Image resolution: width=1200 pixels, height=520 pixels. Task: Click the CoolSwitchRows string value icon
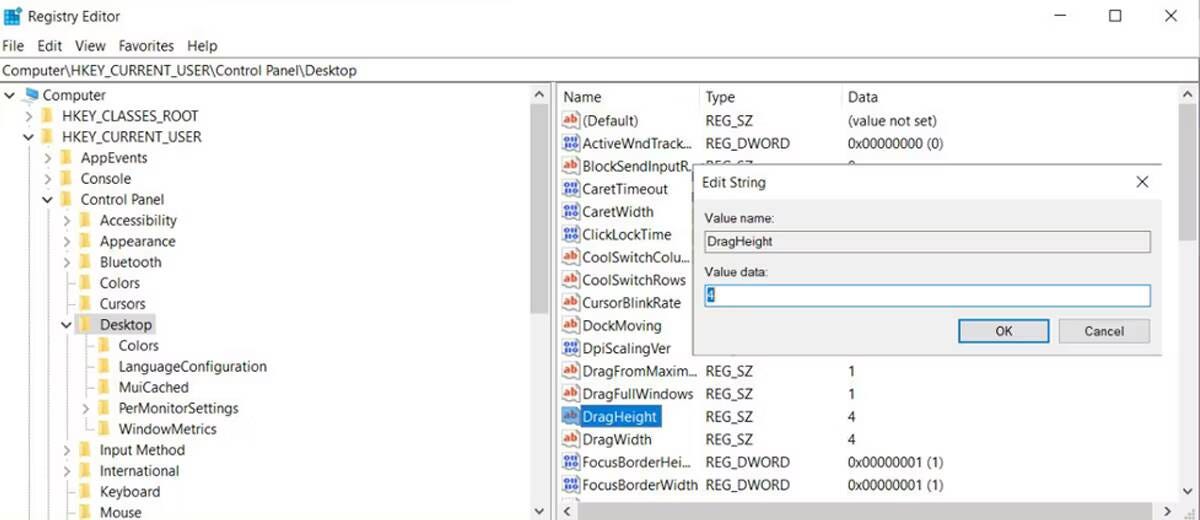(x=571, y=280)
